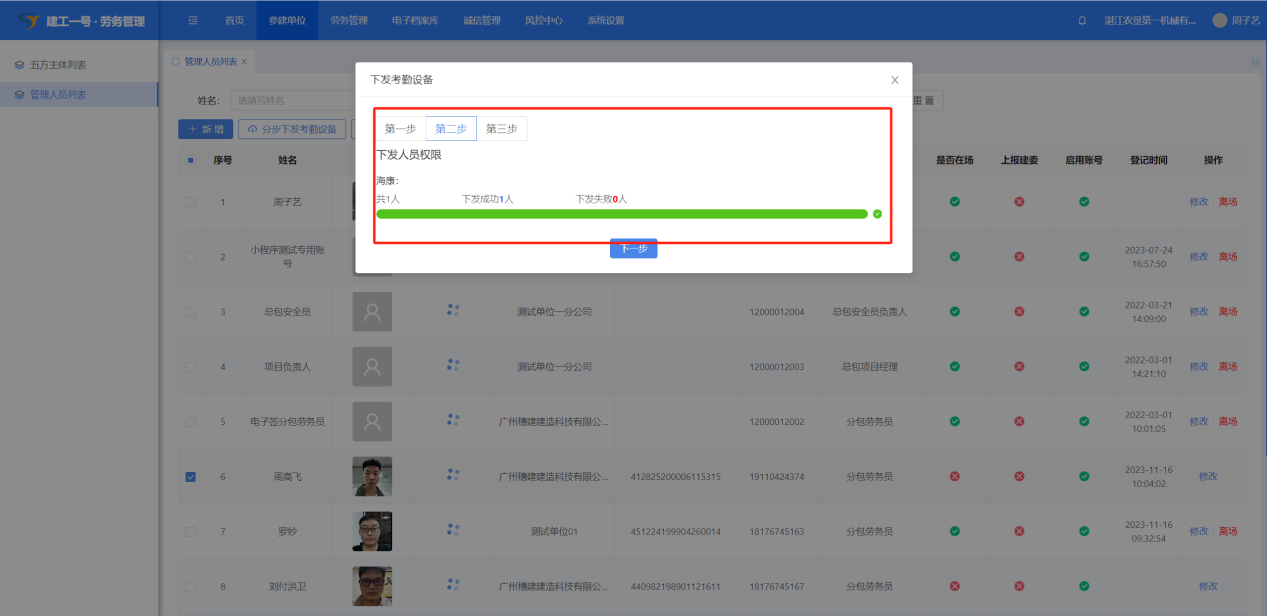Click the green success check on progress bar
The width and height of the screenshot is (1267, 616).
tap(877, 214)
